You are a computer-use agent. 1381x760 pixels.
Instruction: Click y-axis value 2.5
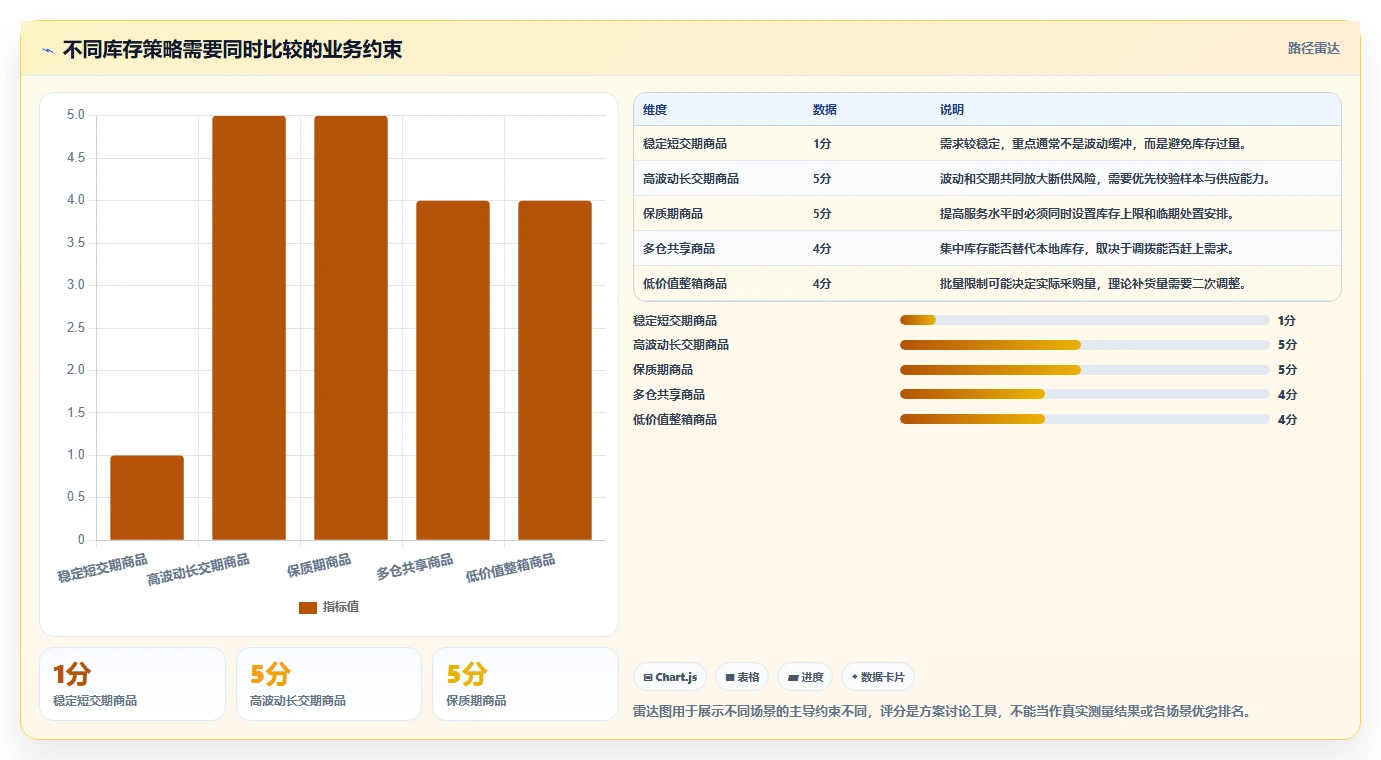click(76, 328)
